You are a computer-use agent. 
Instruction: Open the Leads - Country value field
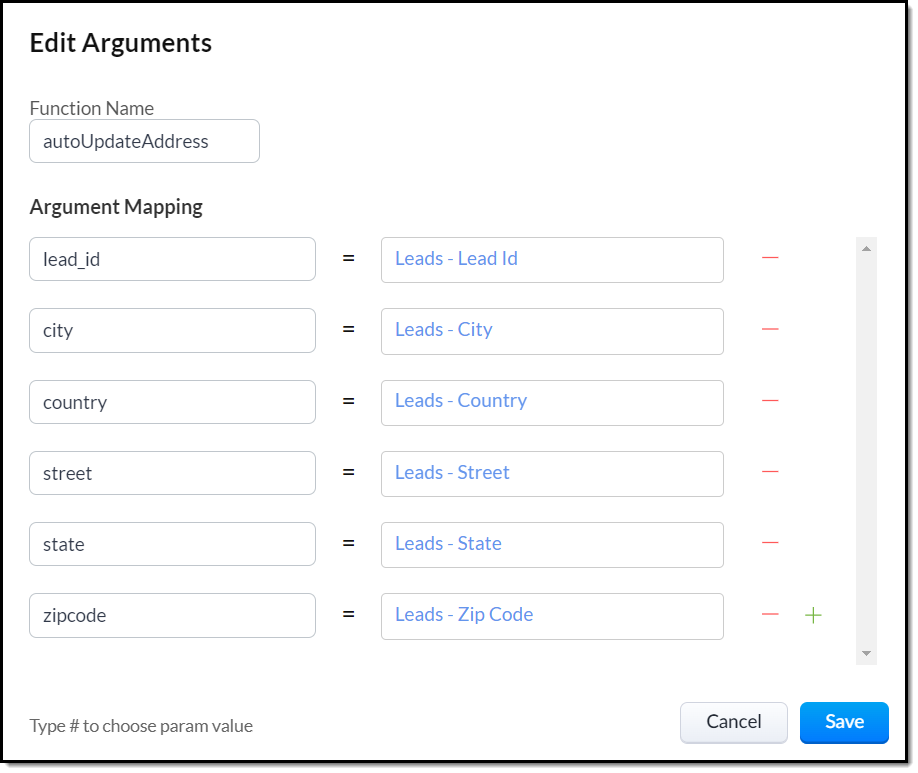(552, 401)
